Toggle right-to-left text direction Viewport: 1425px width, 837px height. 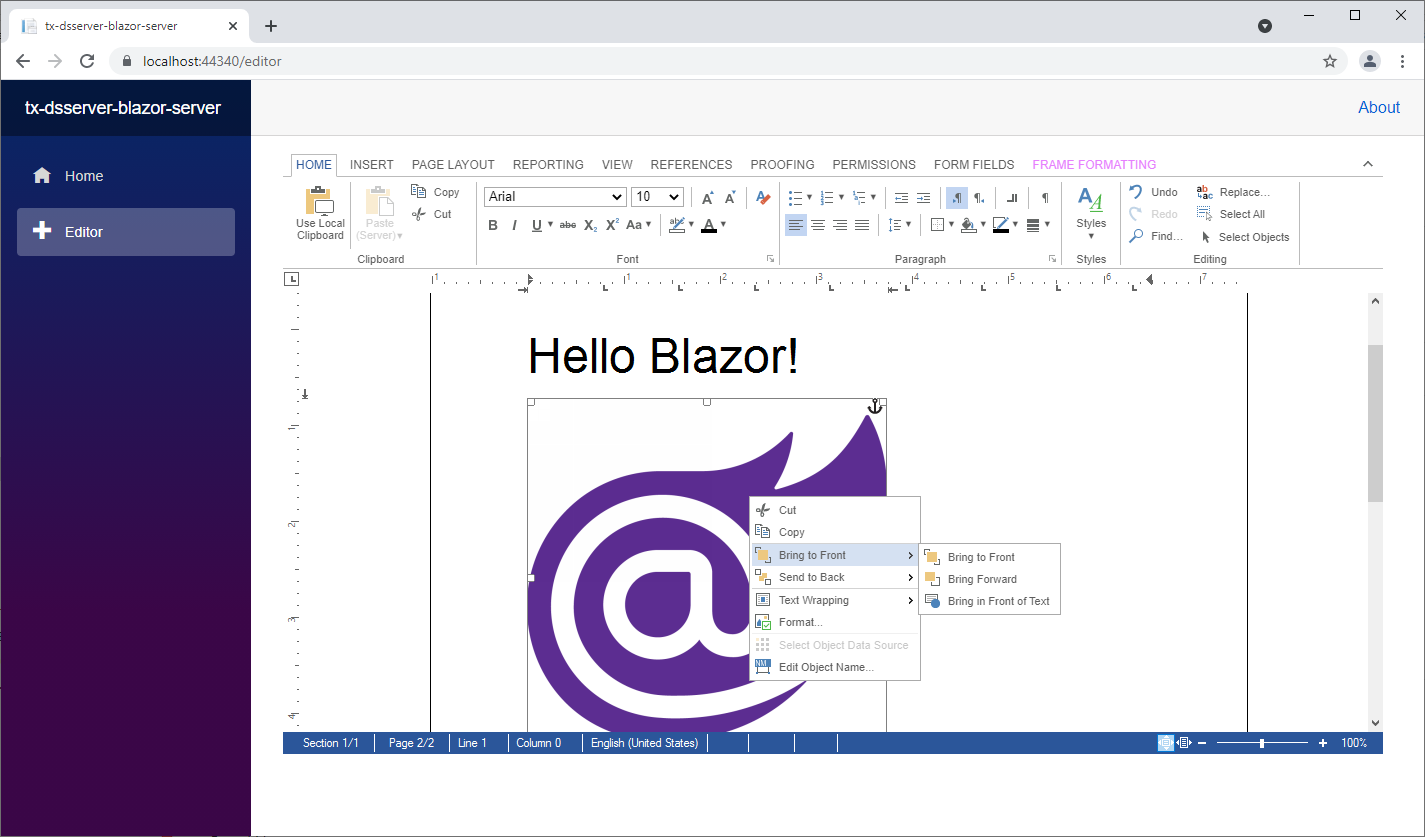coord(980,197)
